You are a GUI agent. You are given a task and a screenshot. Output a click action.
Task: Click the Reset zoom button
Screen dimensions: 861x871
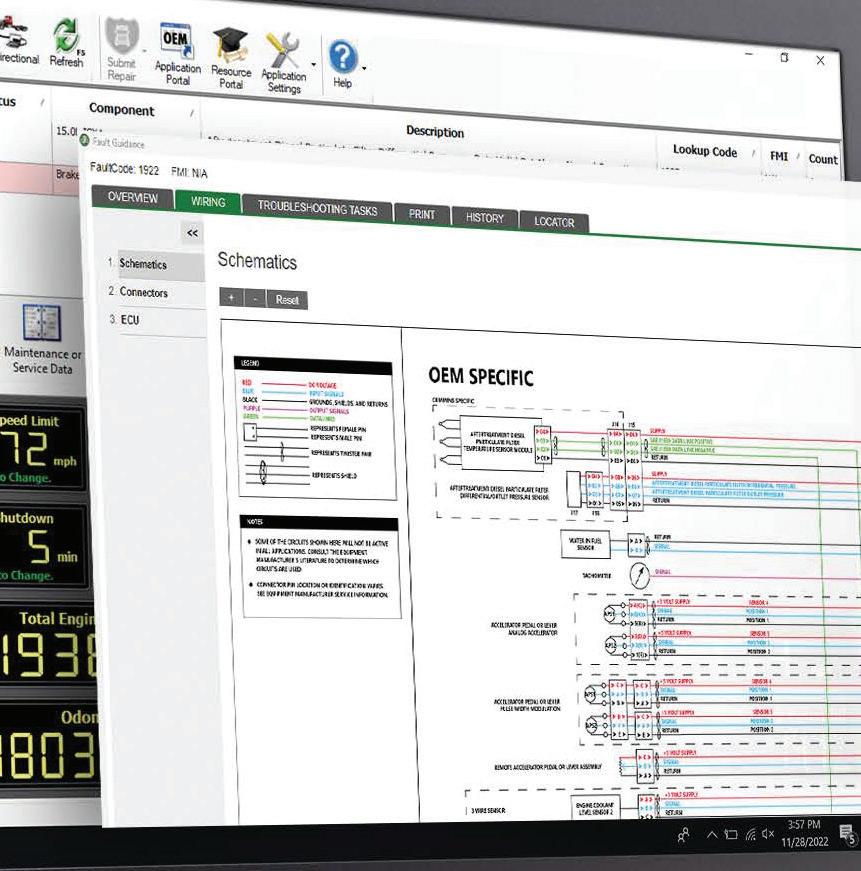(287, 300)
